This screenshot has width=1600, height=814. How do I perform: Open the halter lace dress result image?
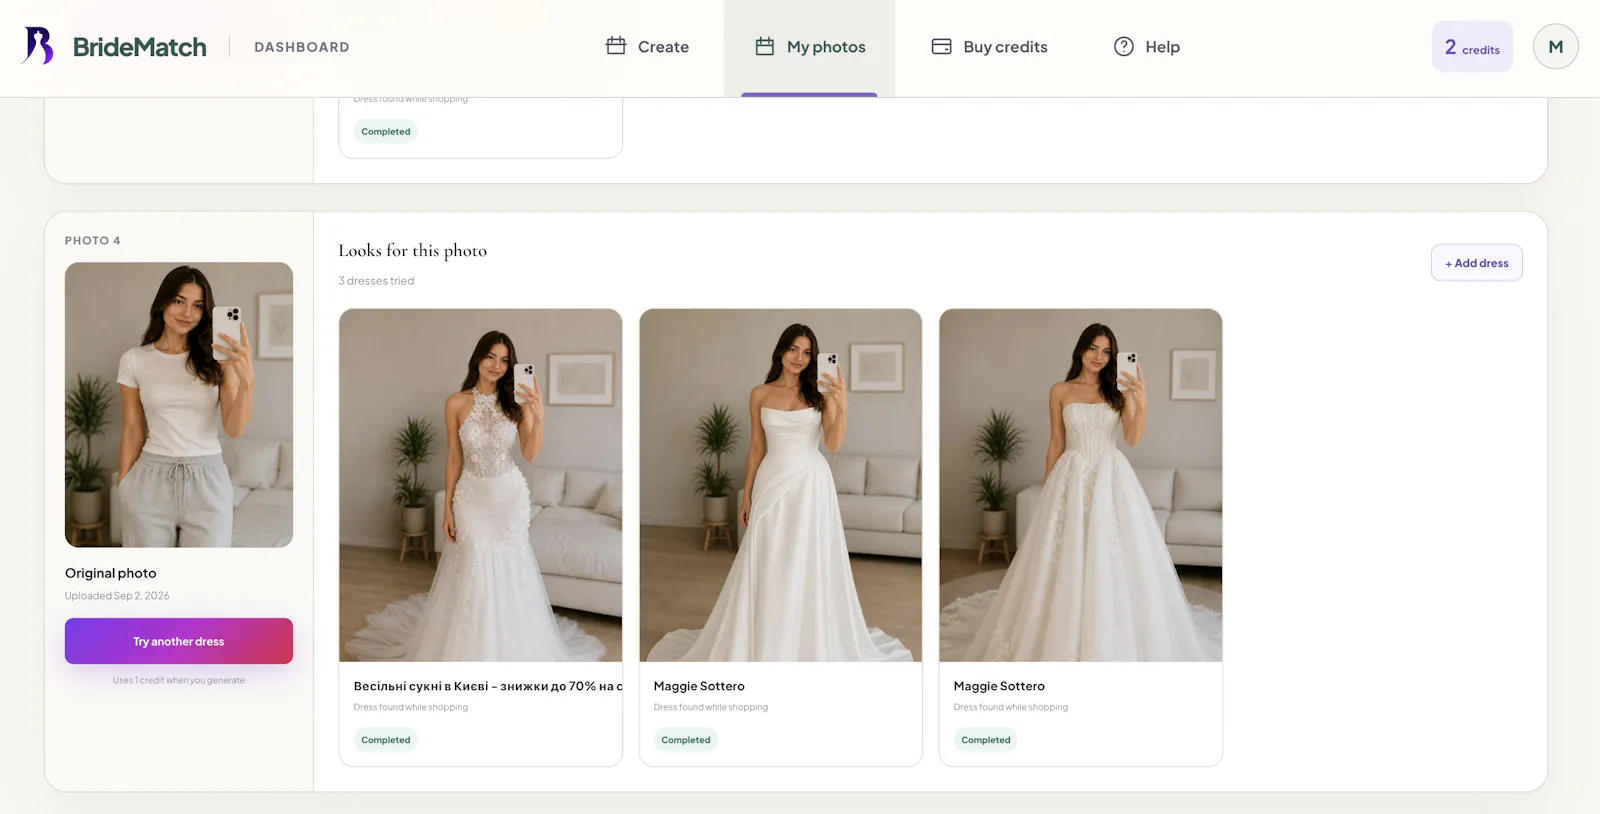(481, 485)
